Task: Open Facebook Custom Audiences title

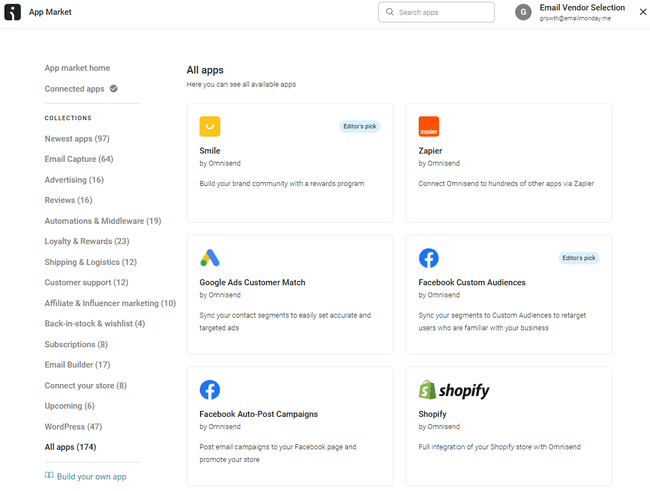Action: [472, 282]
